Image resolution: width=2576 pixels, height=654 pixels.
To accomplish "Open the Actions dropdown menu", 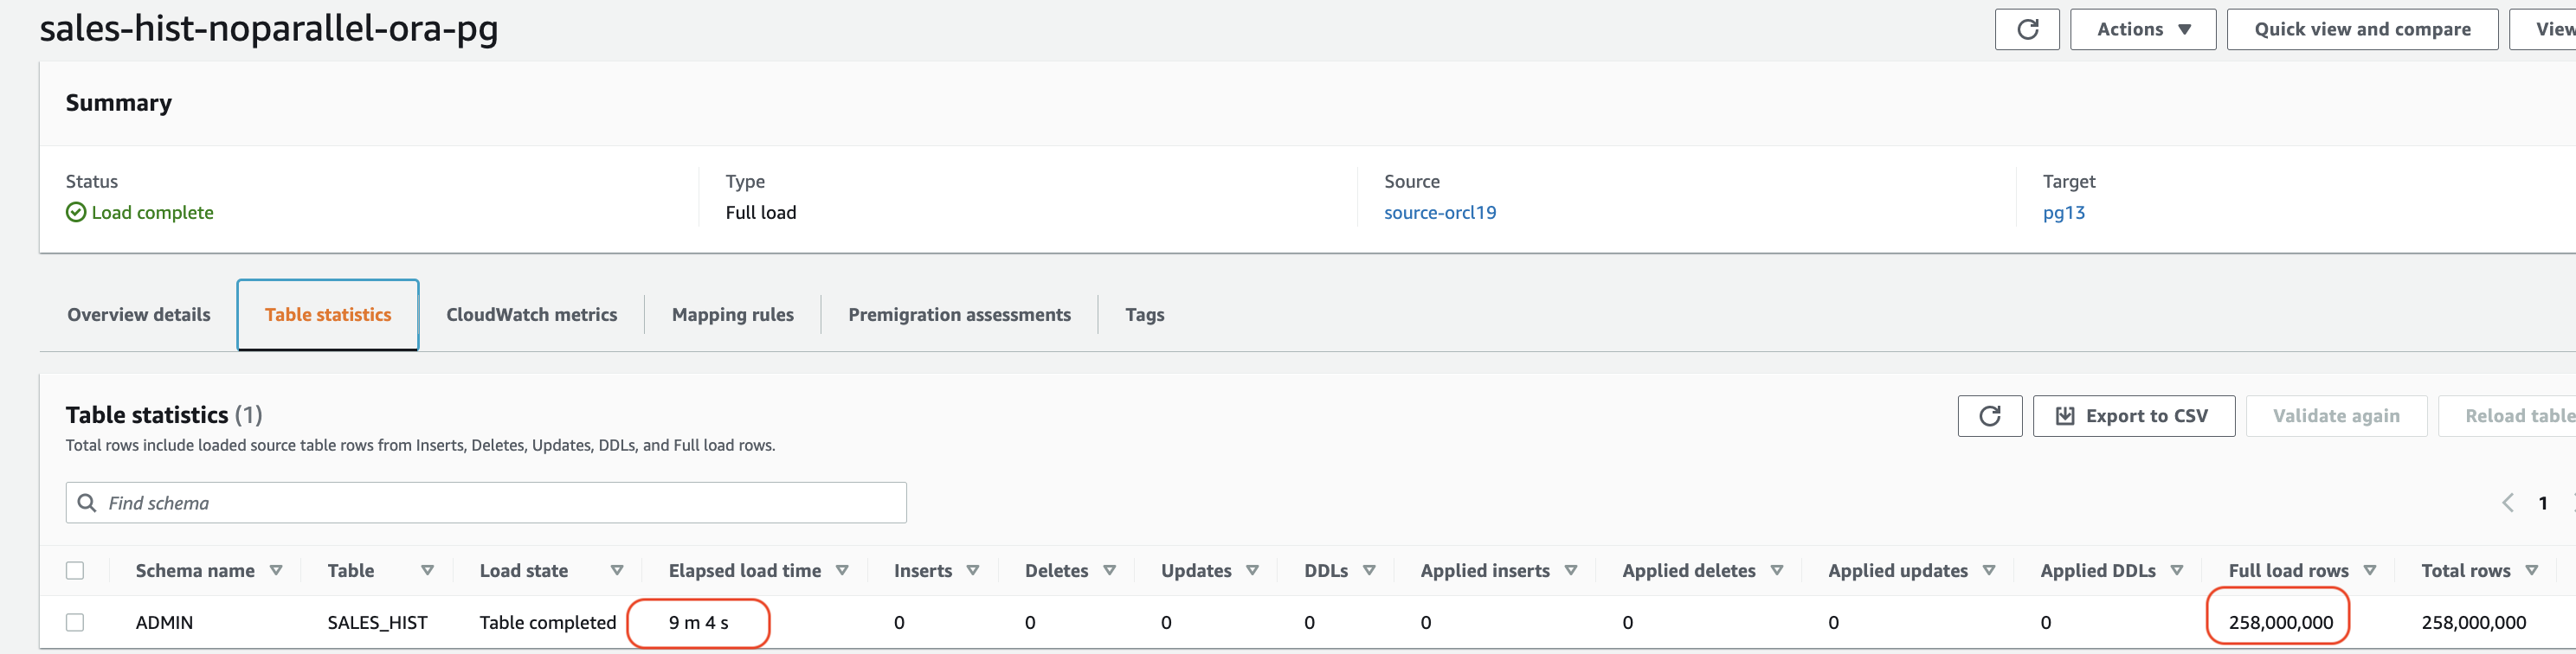I will click(x=2142, y=29).
